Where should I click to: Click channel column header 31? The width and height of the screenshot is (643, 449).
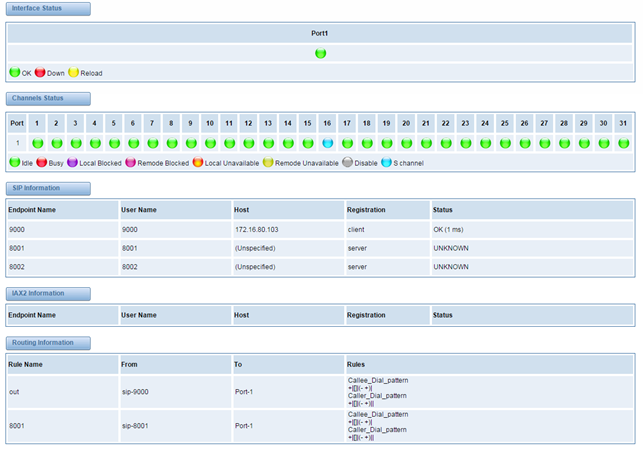click(623, 123)
